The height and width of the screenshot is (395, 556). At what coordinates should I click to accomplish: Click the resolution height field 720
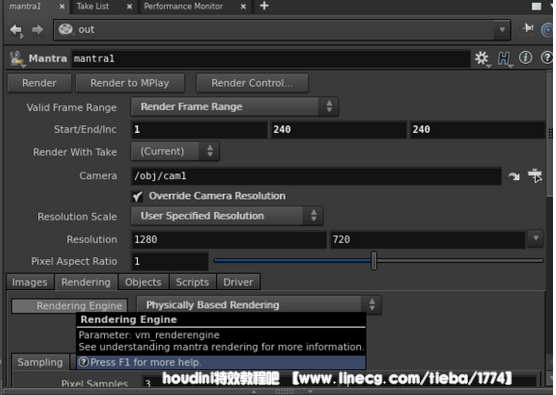coord(427,240)
